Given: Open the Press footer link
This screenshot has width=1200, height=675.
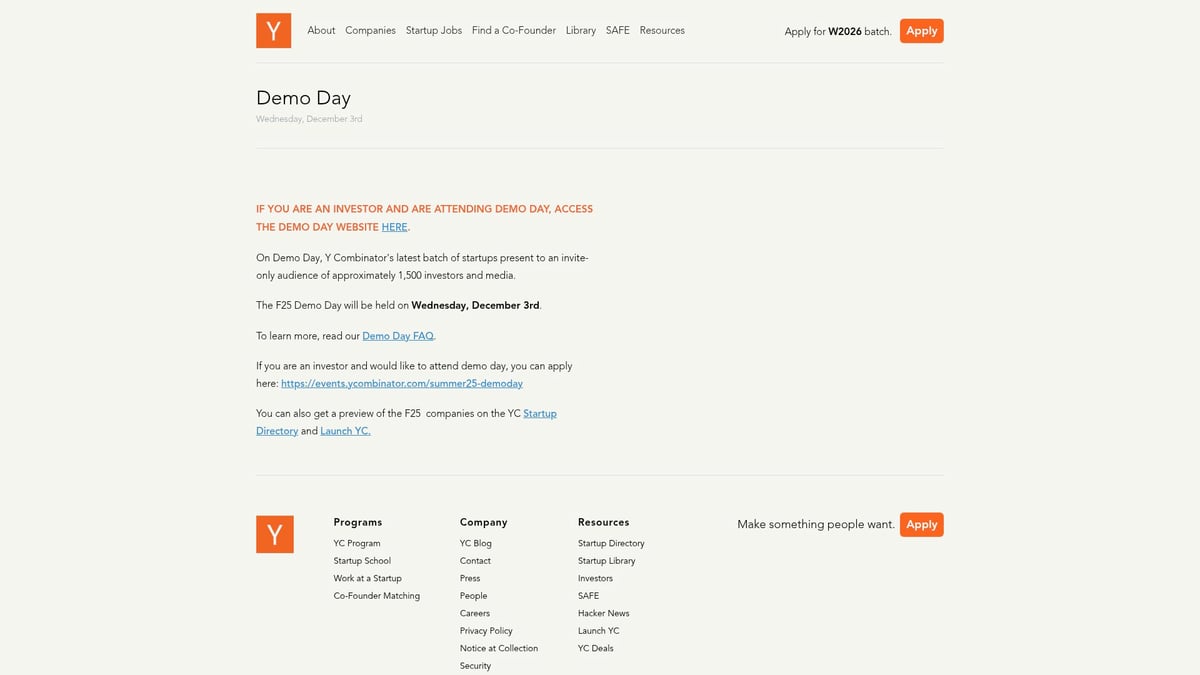Looking at the screenshot, I should pos(470,579).
